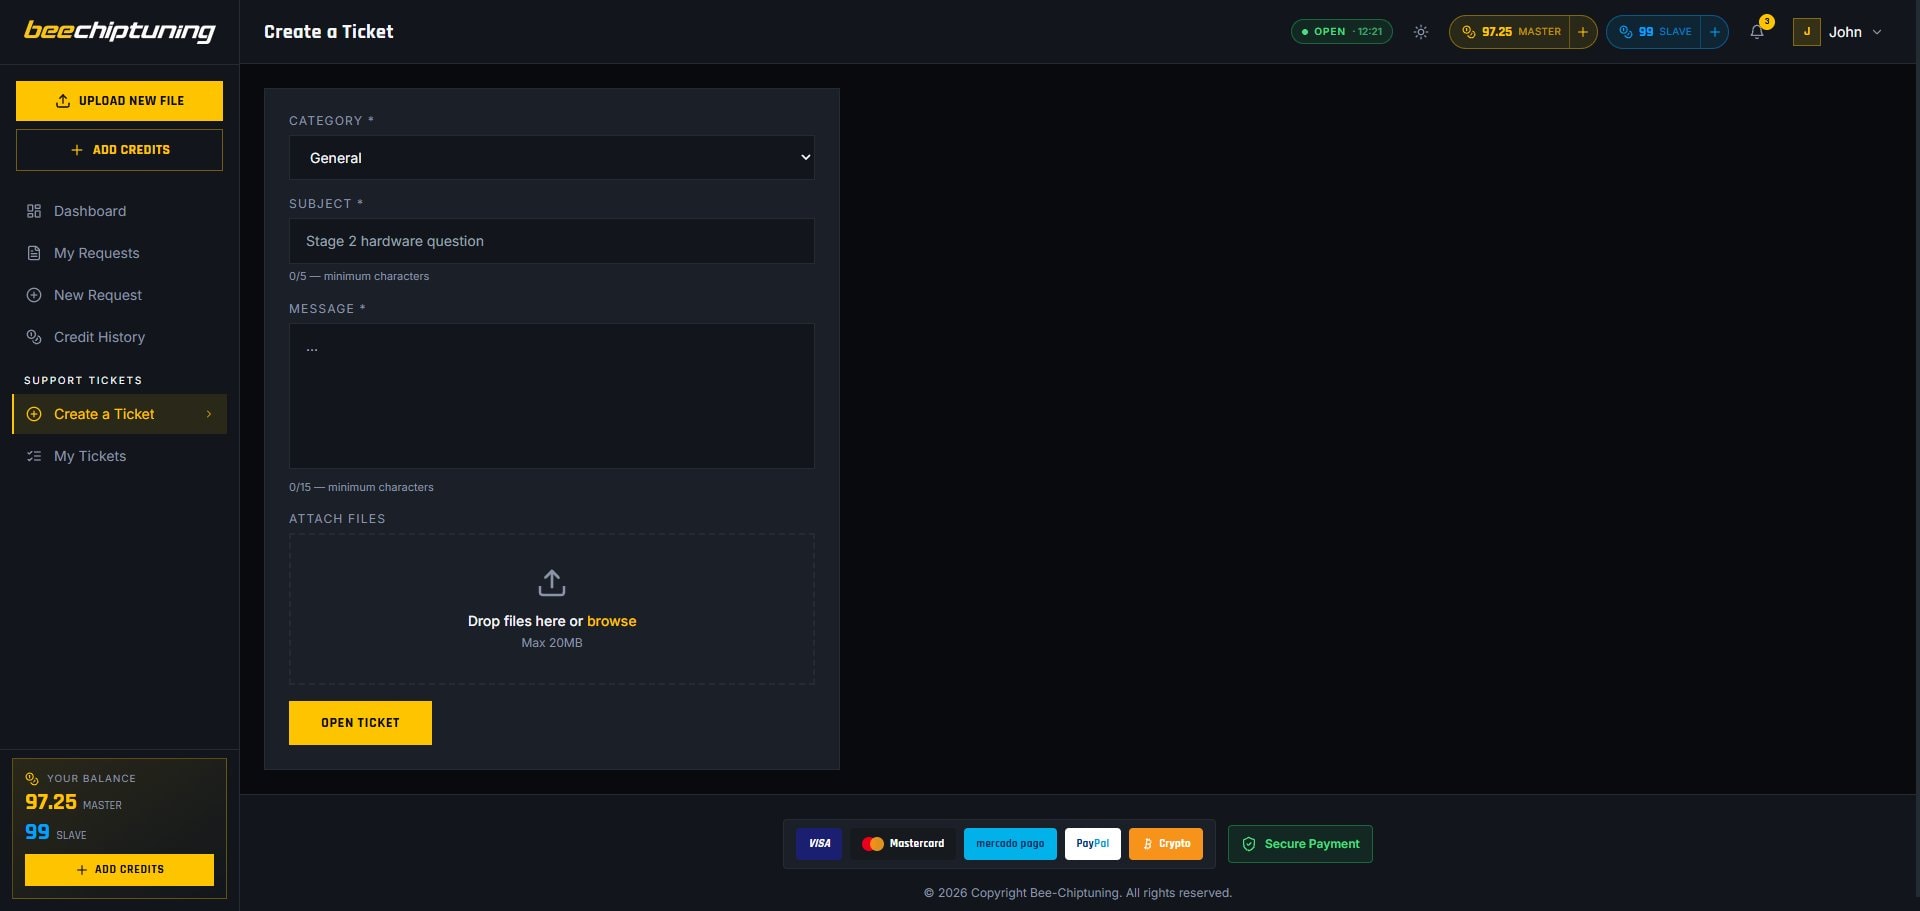Viewport: 1920px width, 911px height.
Task: Open the John user menu
Action: coord(1838,32)
